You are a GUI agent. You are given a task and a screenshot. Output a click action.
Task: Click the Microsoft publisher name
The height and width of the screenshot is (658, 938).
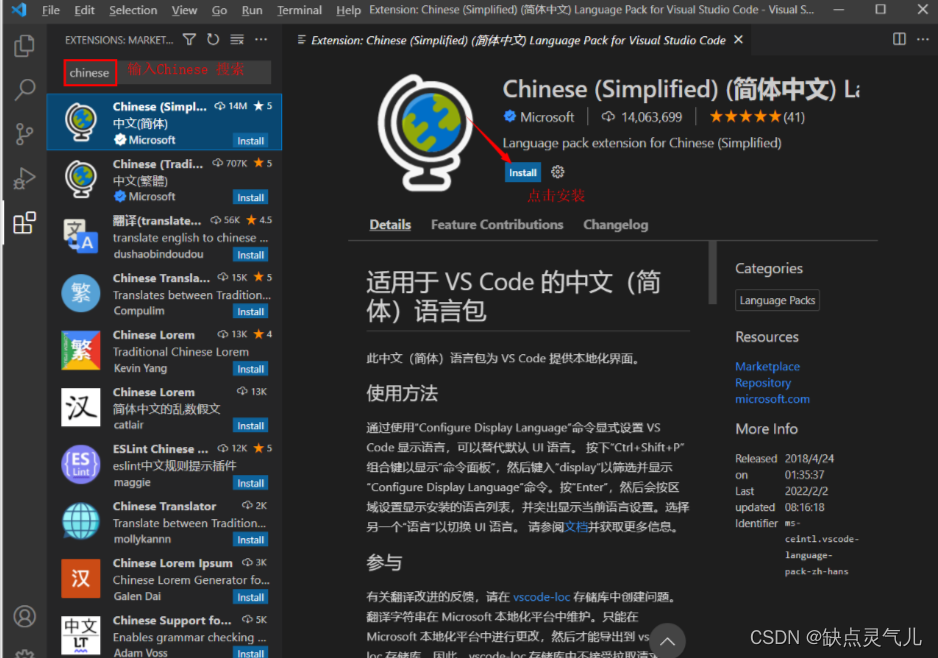(547, 117)
